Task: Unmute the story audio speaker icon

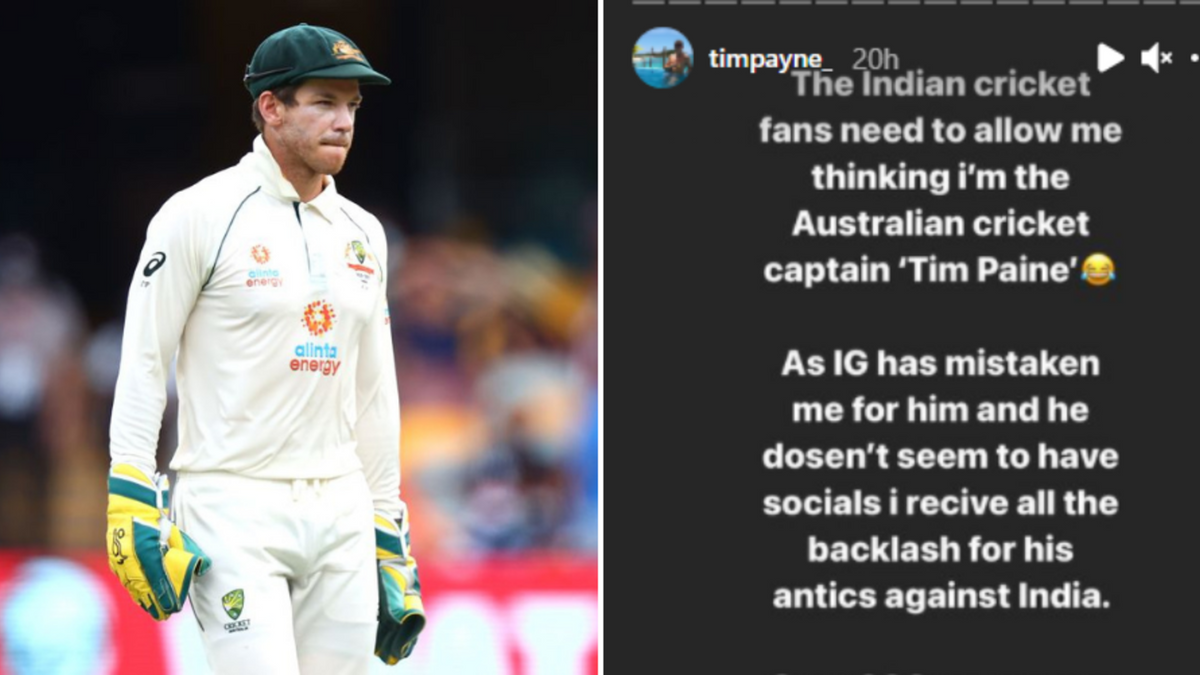Action: click(1156, 58)
